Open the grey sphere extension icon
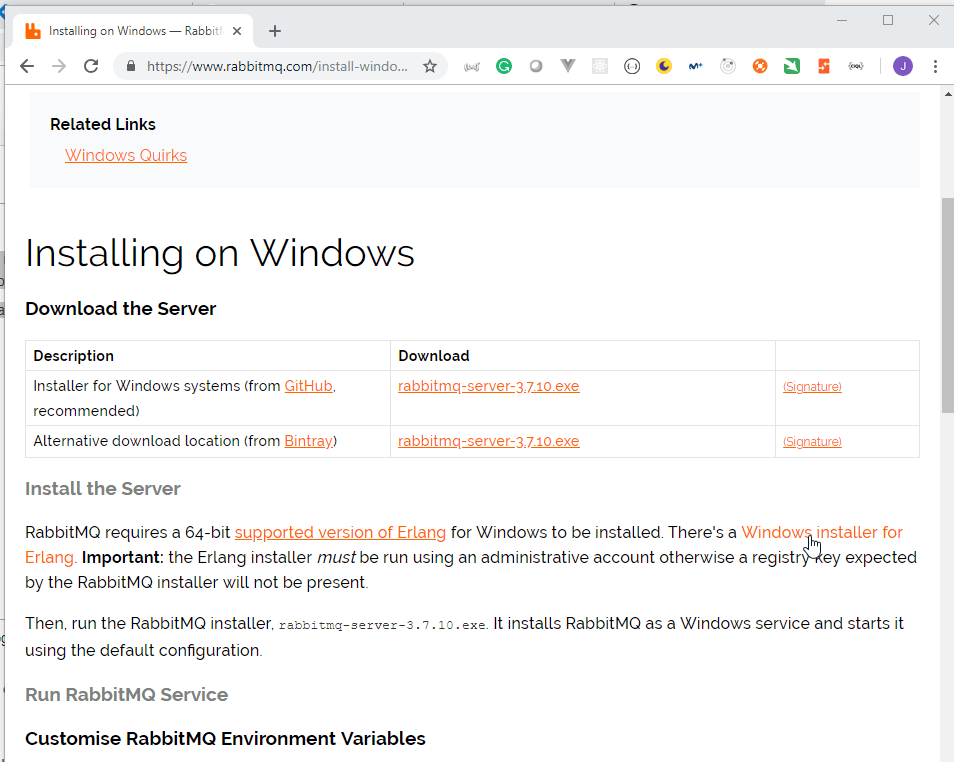The height and width of the screenshot is (762, 954). click(536, 66)
